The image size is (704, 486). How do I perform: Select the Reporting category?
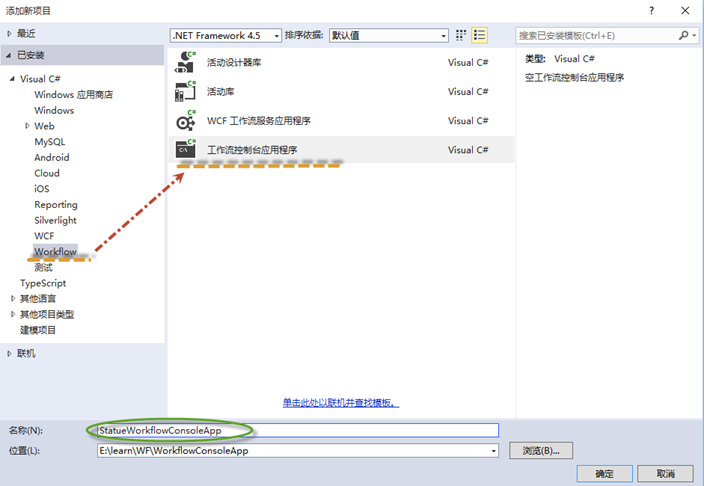[56, 205]
